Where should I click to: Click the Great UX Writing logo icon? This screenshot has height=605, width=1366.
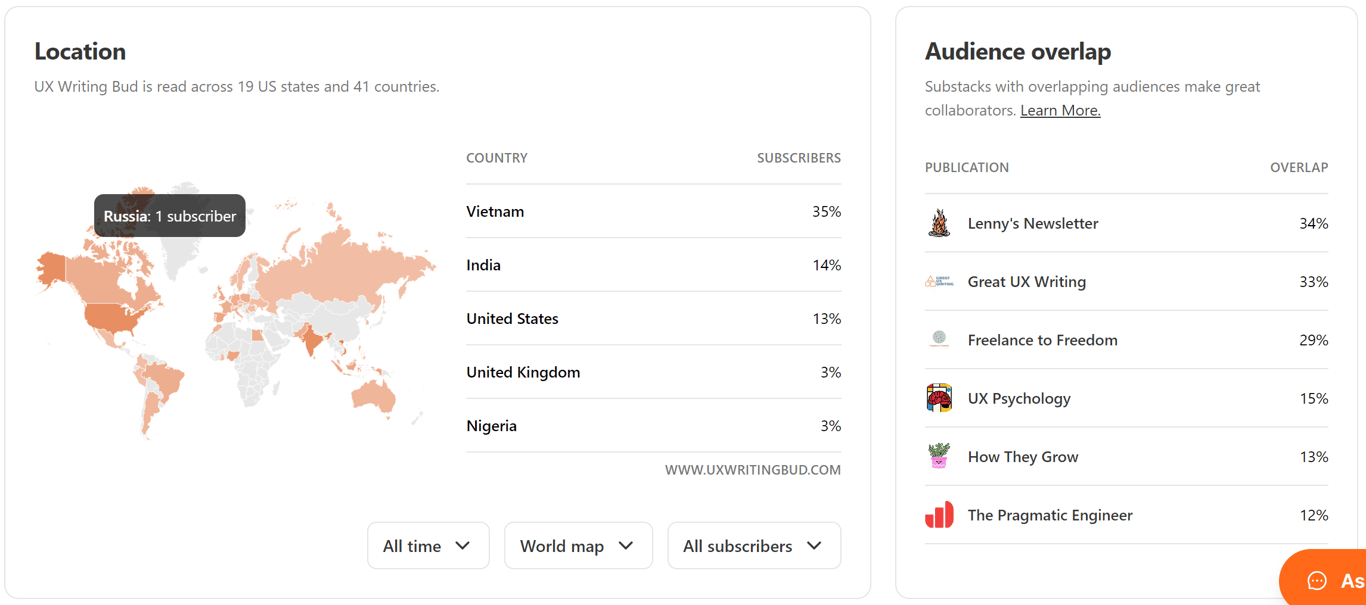939,281
